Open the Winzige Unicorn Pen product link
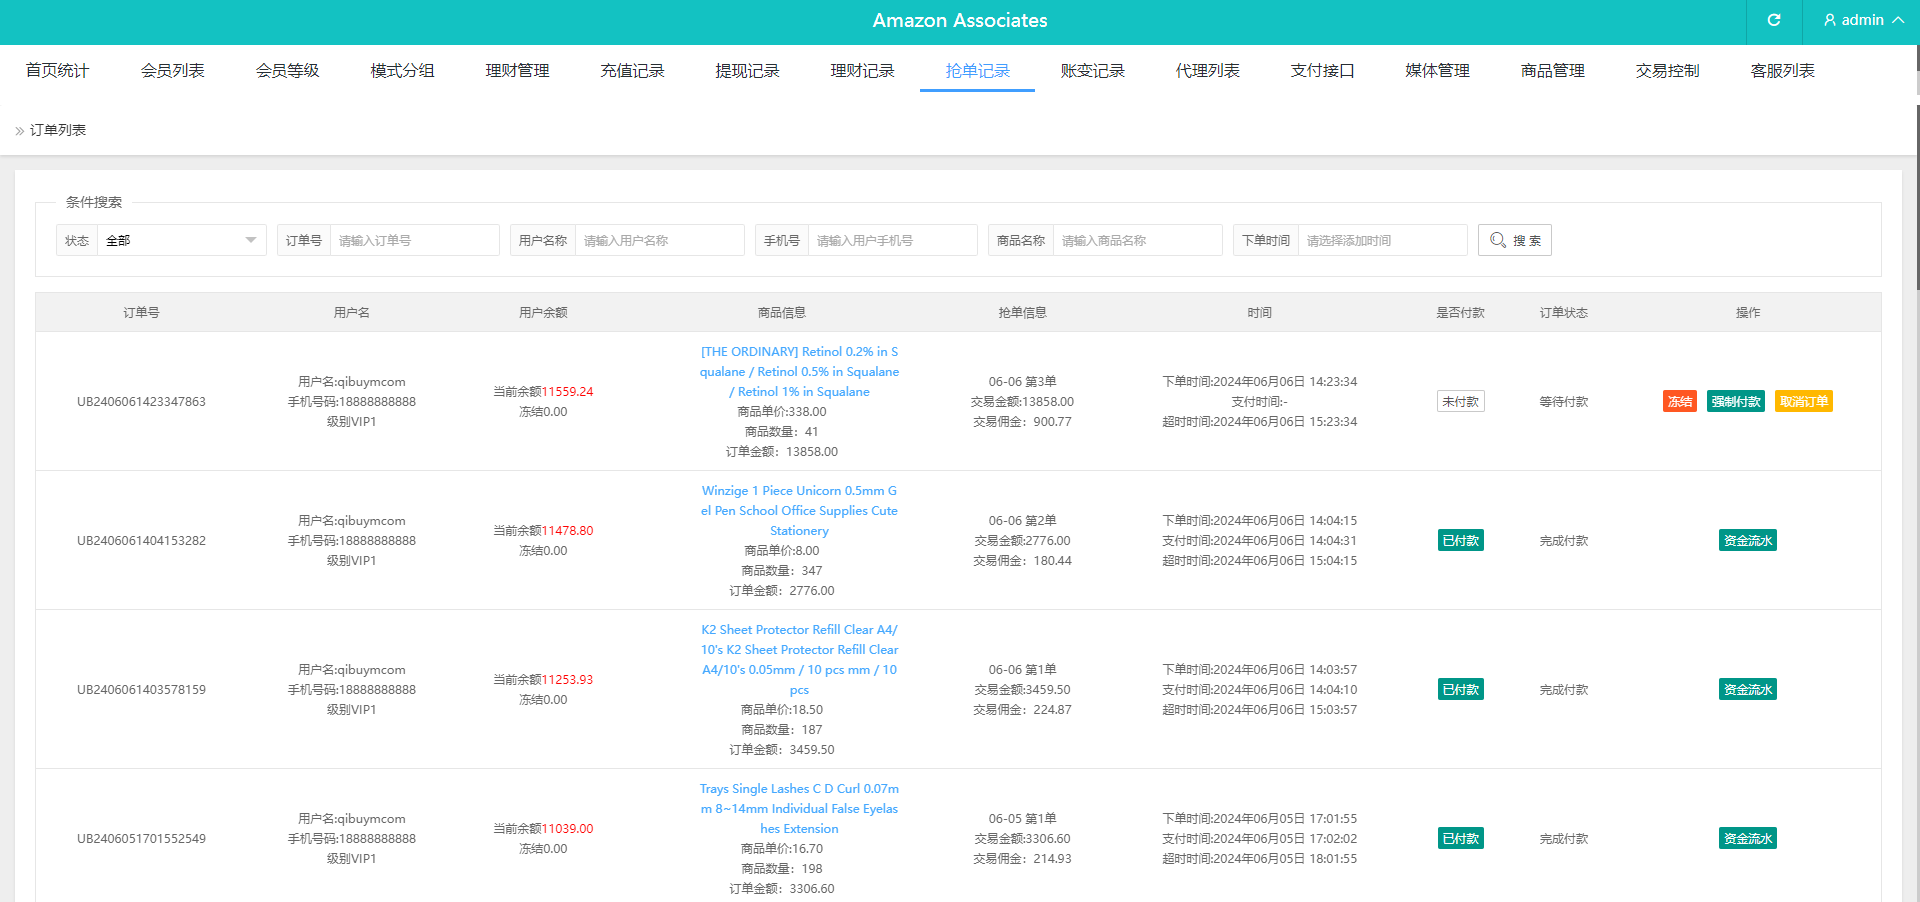 tap(799, 511)
